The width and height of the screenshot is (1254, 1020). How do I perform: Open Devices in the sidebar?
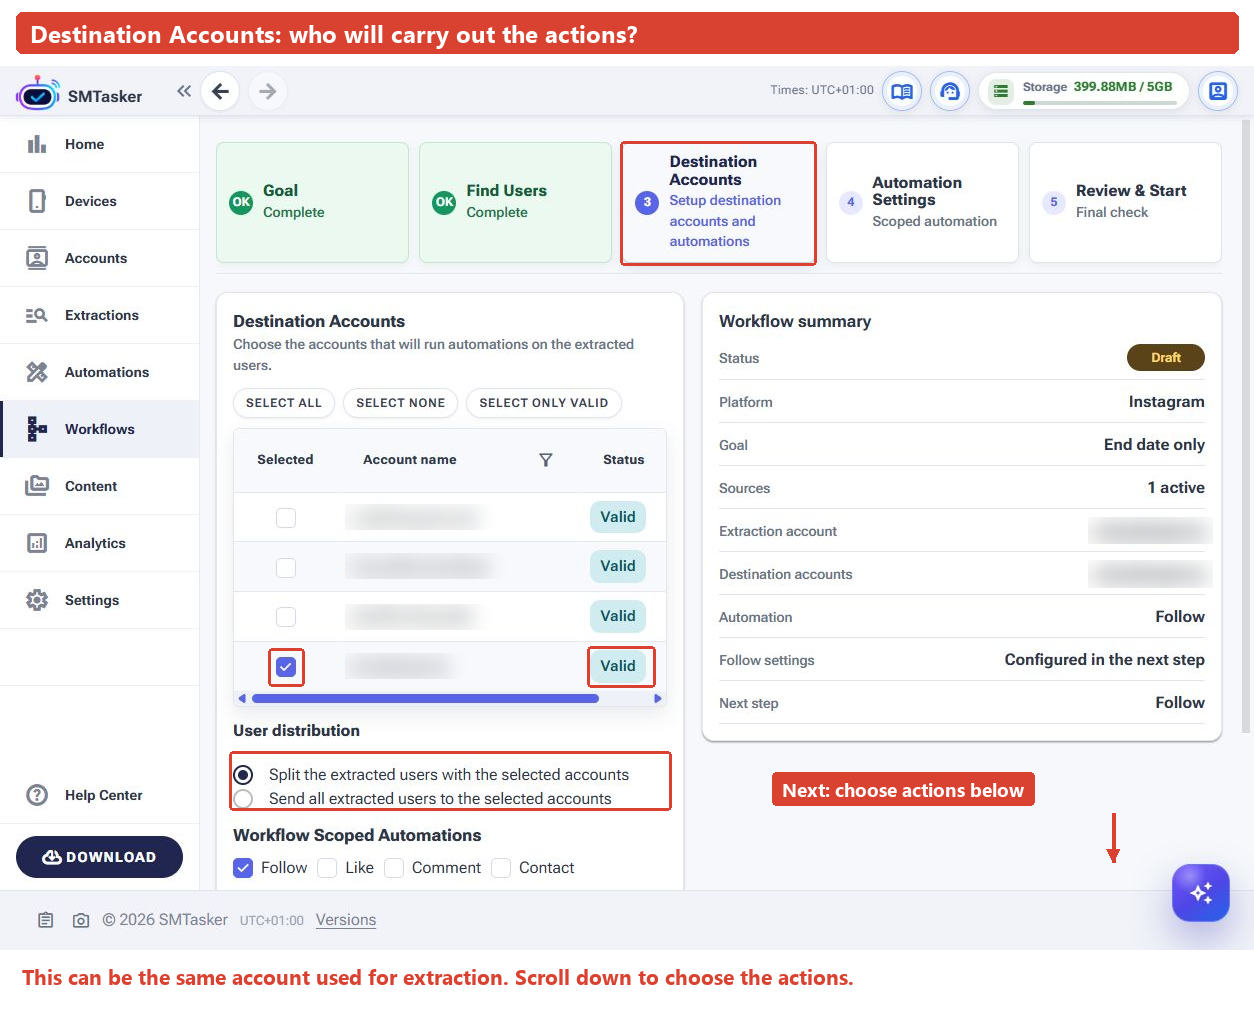(100, 201)
